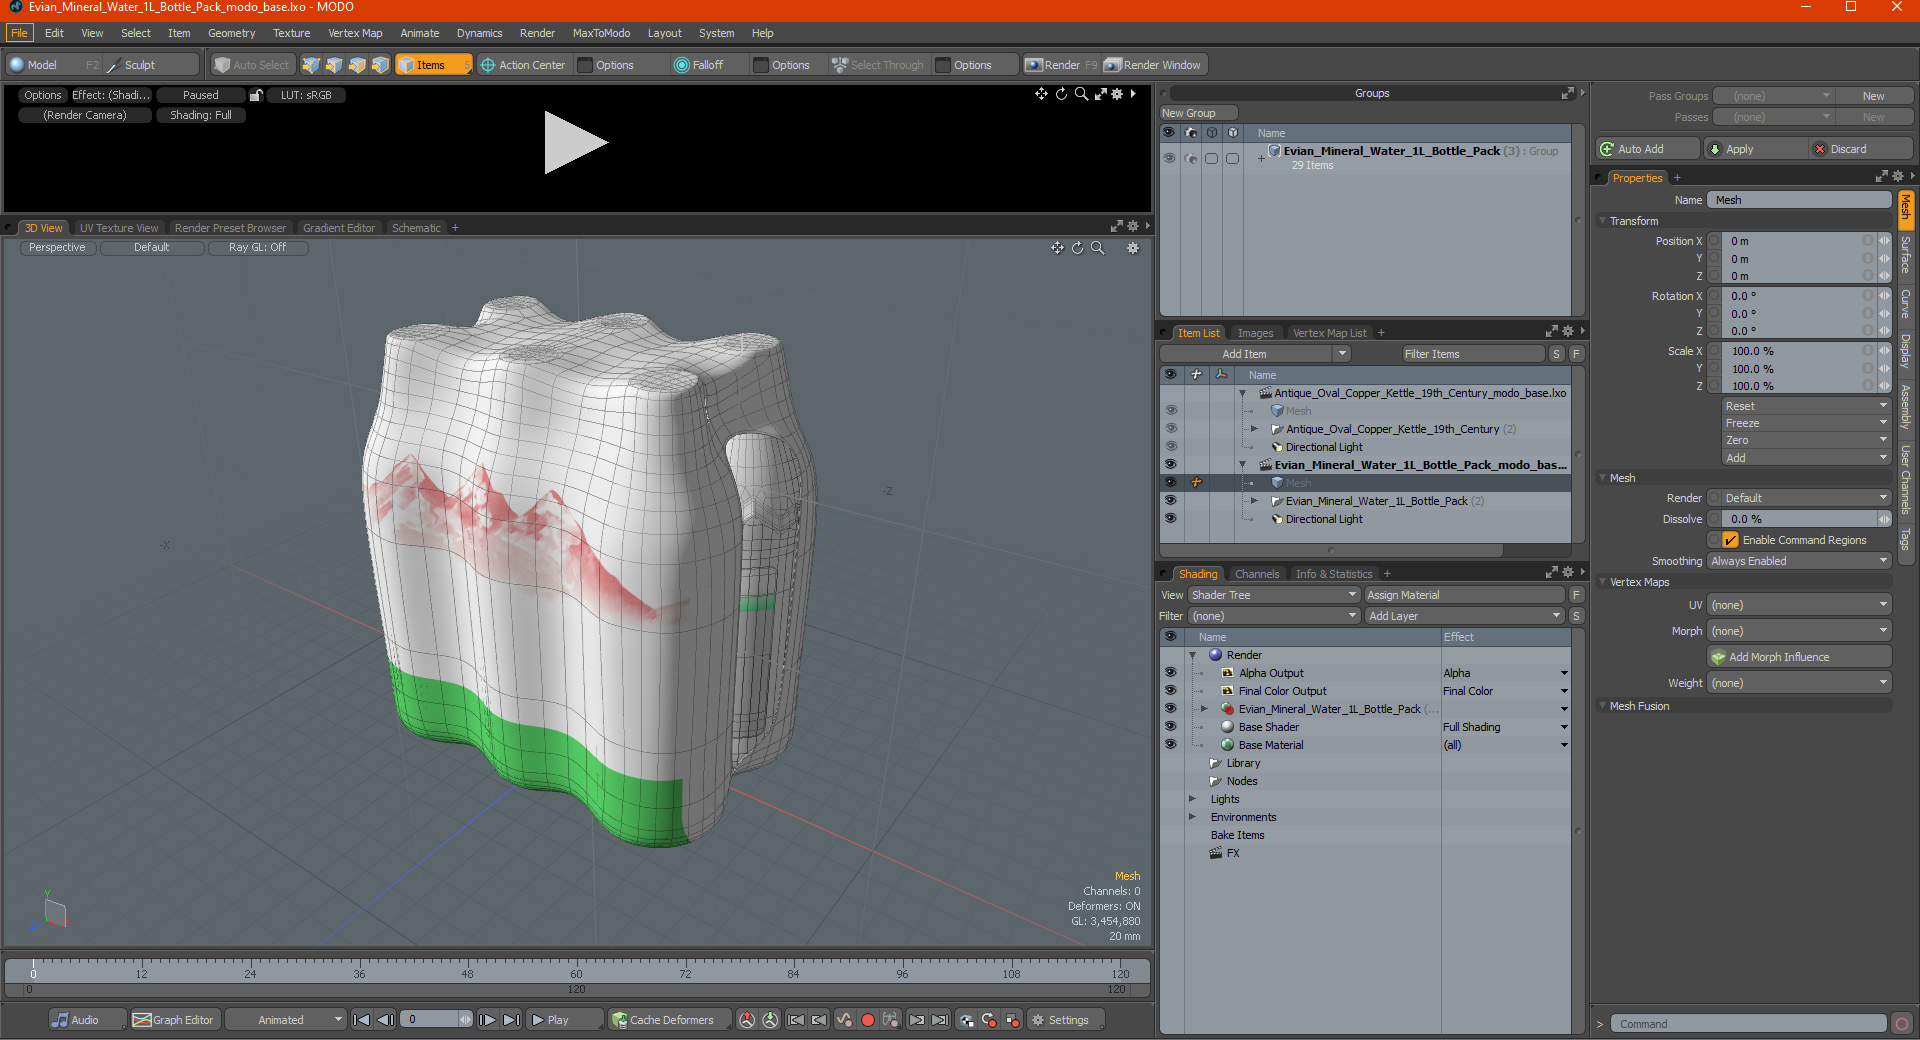Hide the Base Material layer

coord(1170,745)
